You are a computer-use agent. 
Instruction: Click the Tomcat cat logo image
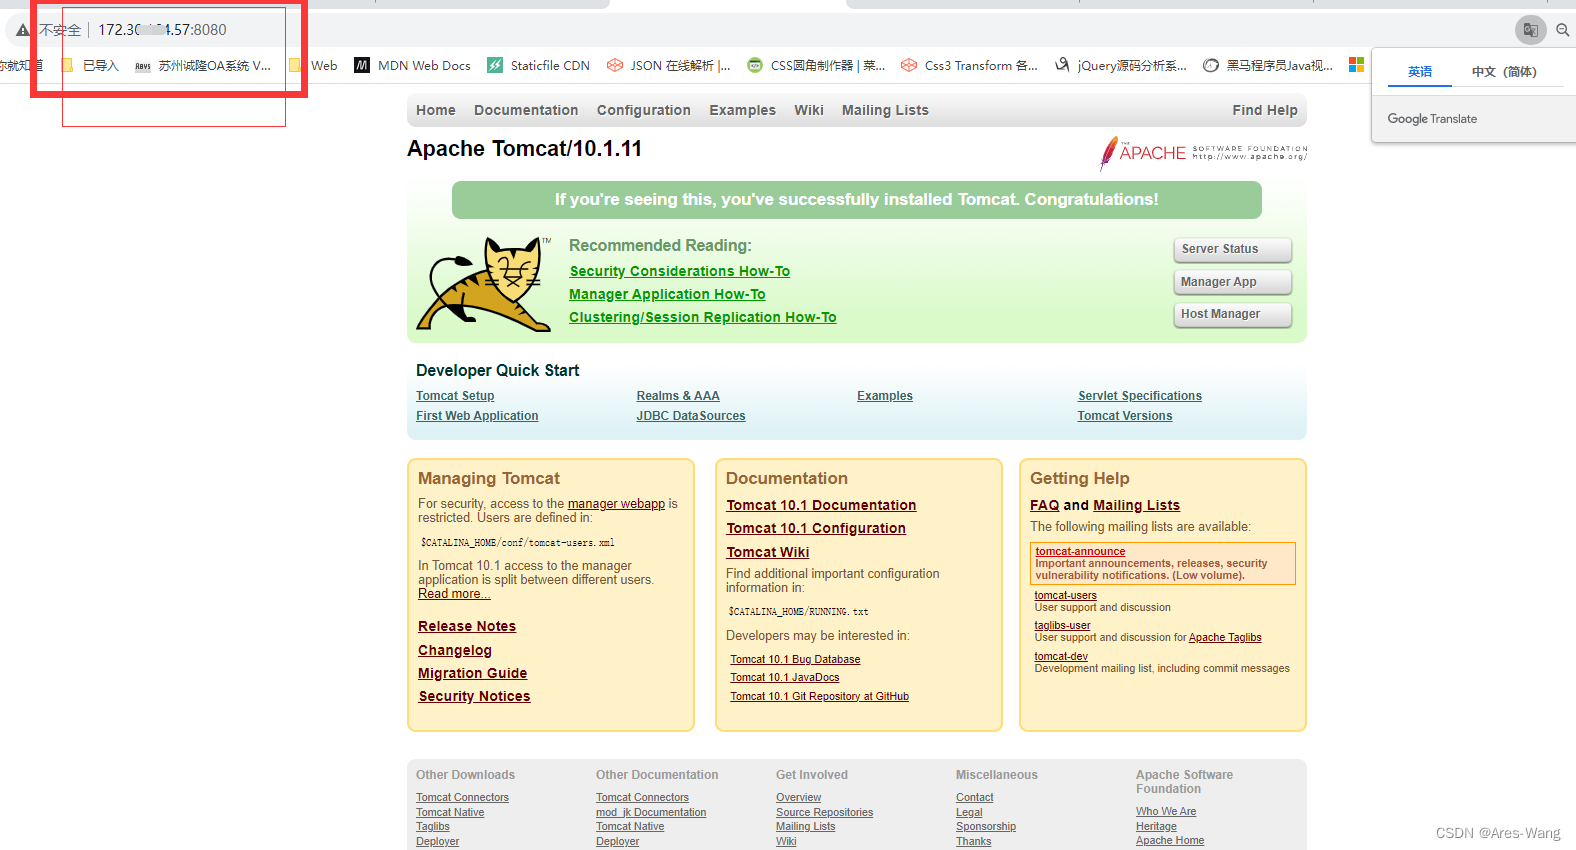(x=484, y=284)
